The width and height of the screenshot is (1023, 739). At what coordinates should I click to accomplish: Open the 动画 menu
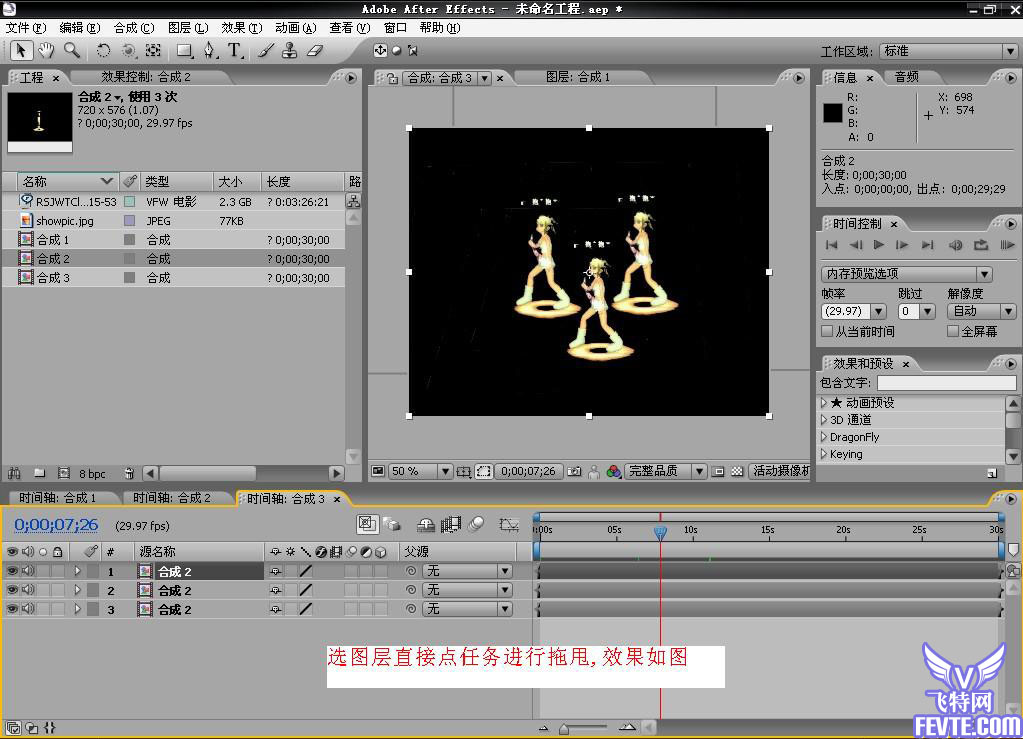(296, 27)
